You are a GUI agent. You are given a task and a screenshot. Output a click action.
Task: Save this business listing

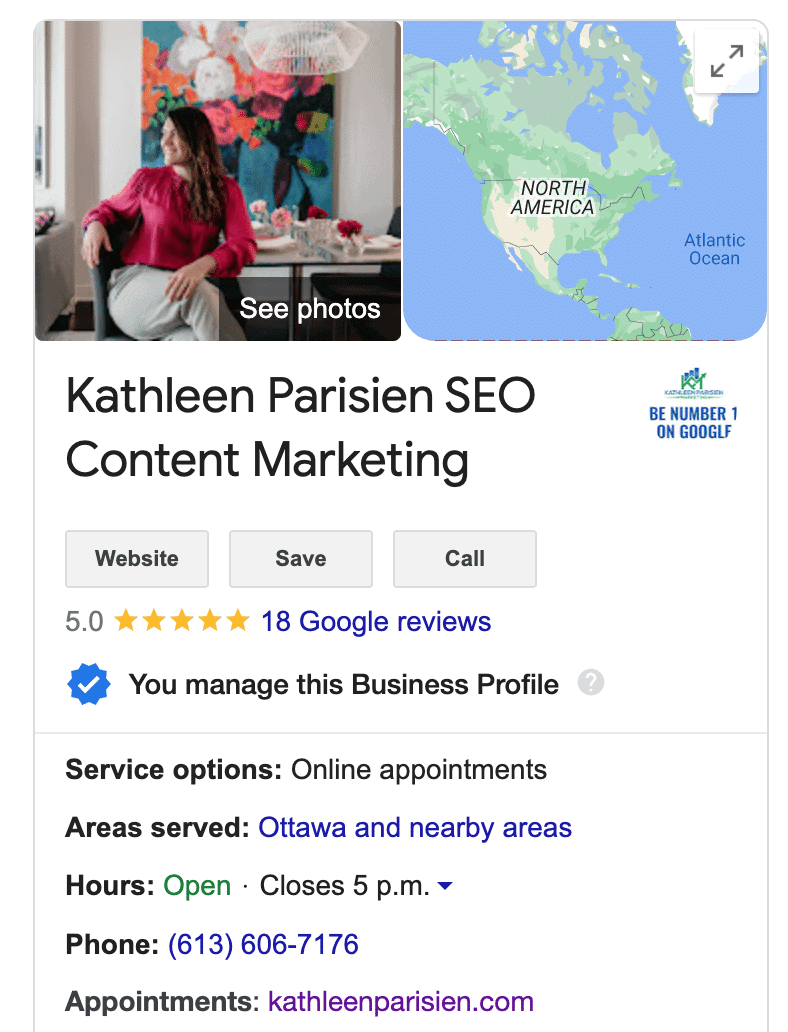click(x=301, y=559)
